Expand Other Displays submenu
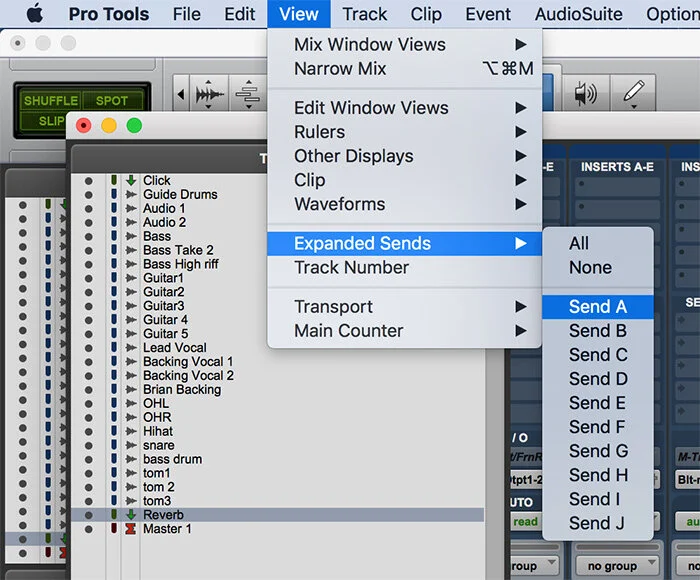 pos(404,156)
